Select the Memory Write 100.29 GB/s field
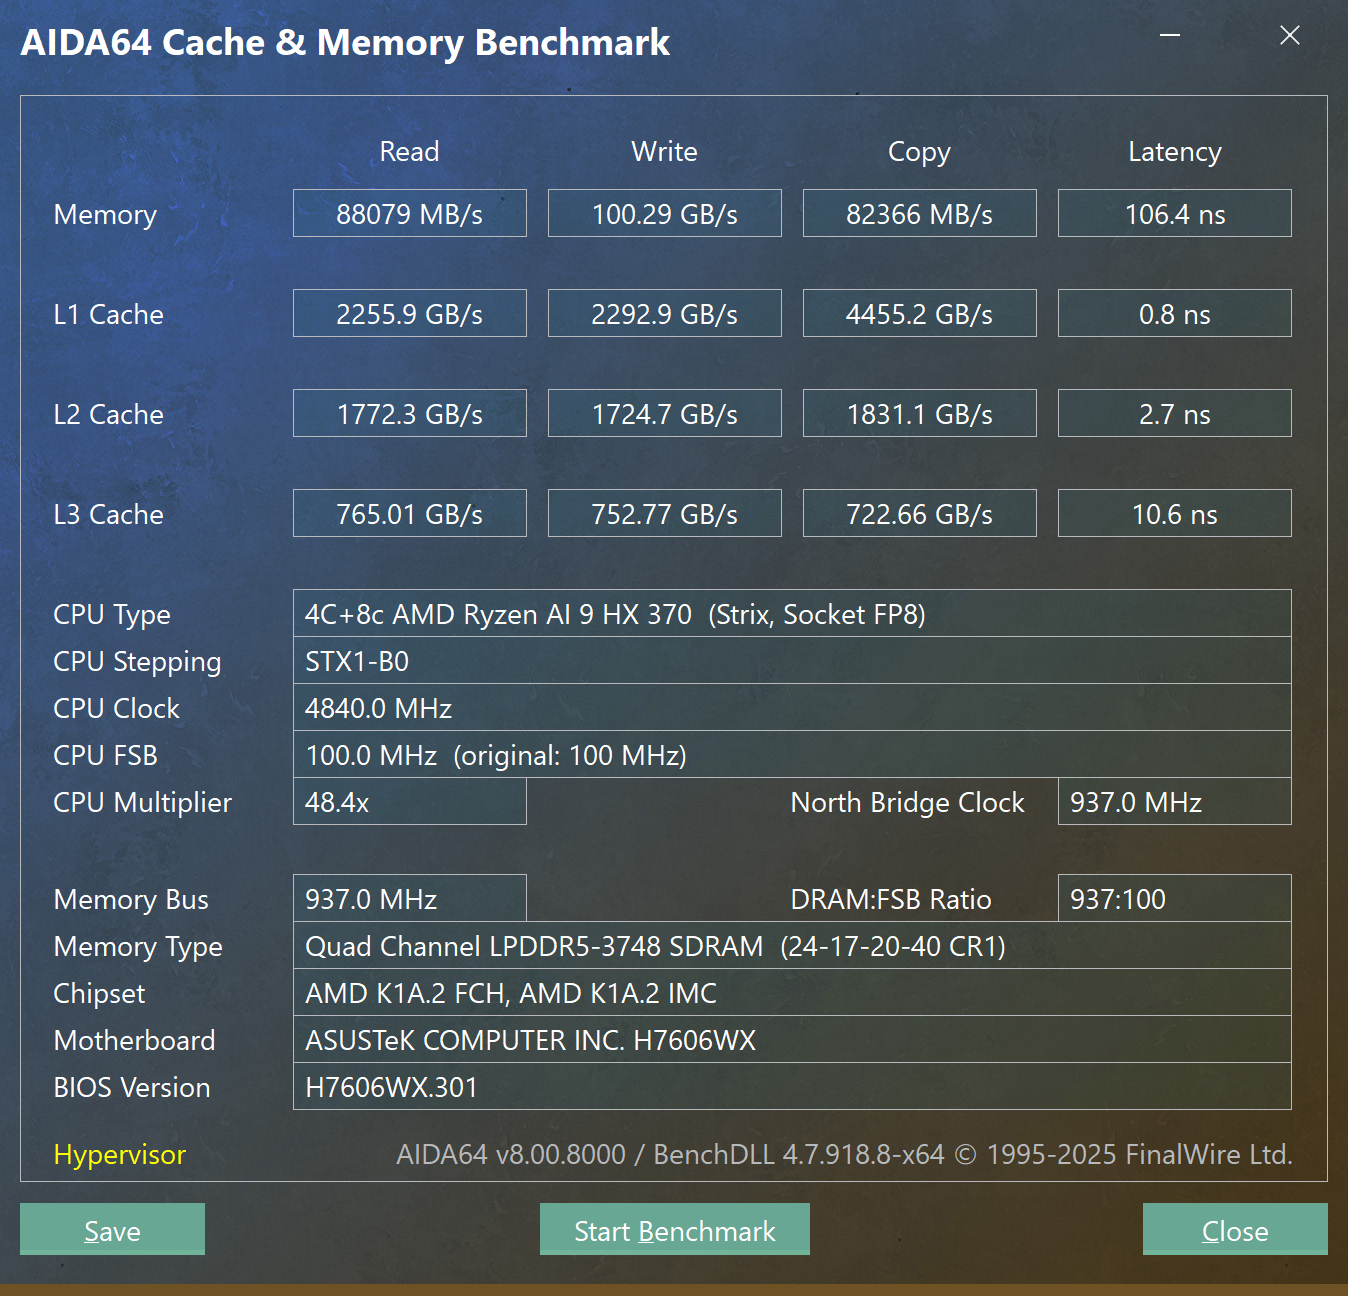This screenshot has height=1296, width=1348. [x=665, y=213]
